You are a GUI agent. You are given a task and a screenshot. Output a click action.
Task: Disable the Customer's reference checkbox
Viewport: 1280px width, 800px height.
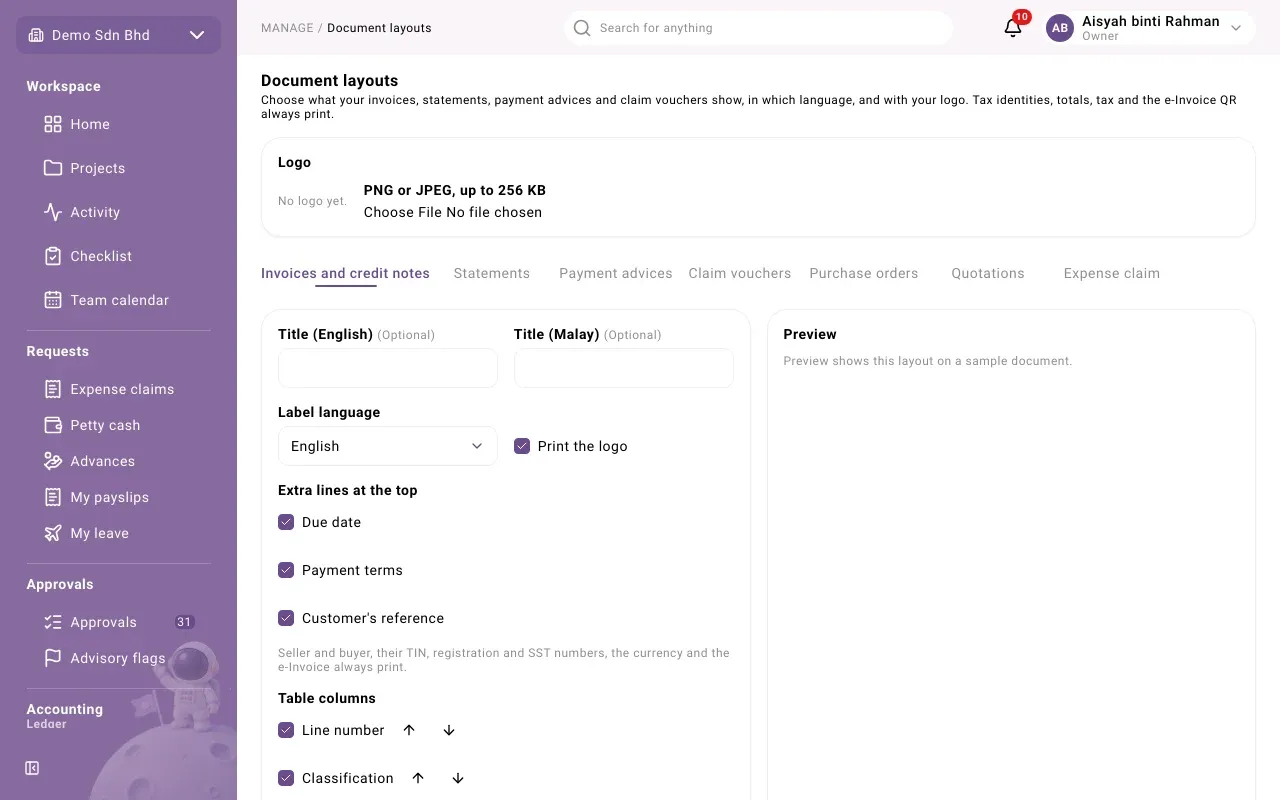[286, 618]
